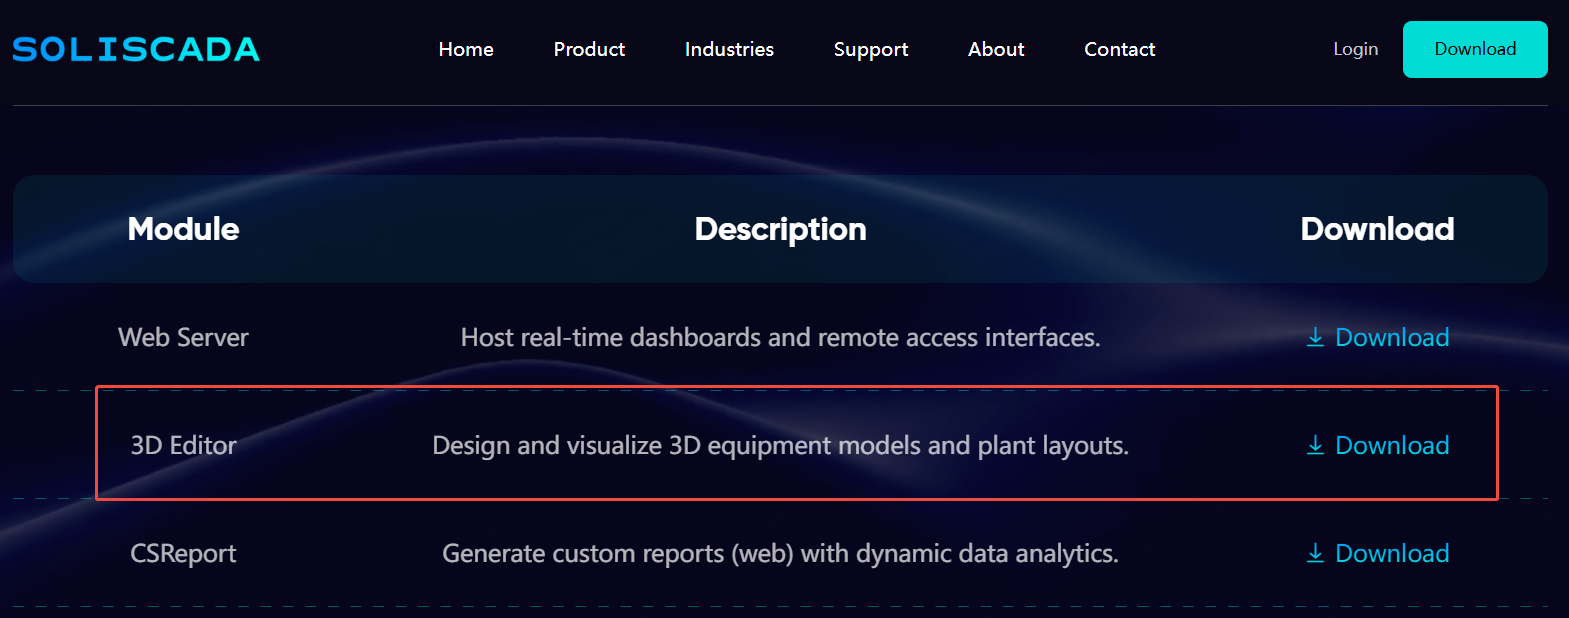Click the Description column header

(780, 229)
